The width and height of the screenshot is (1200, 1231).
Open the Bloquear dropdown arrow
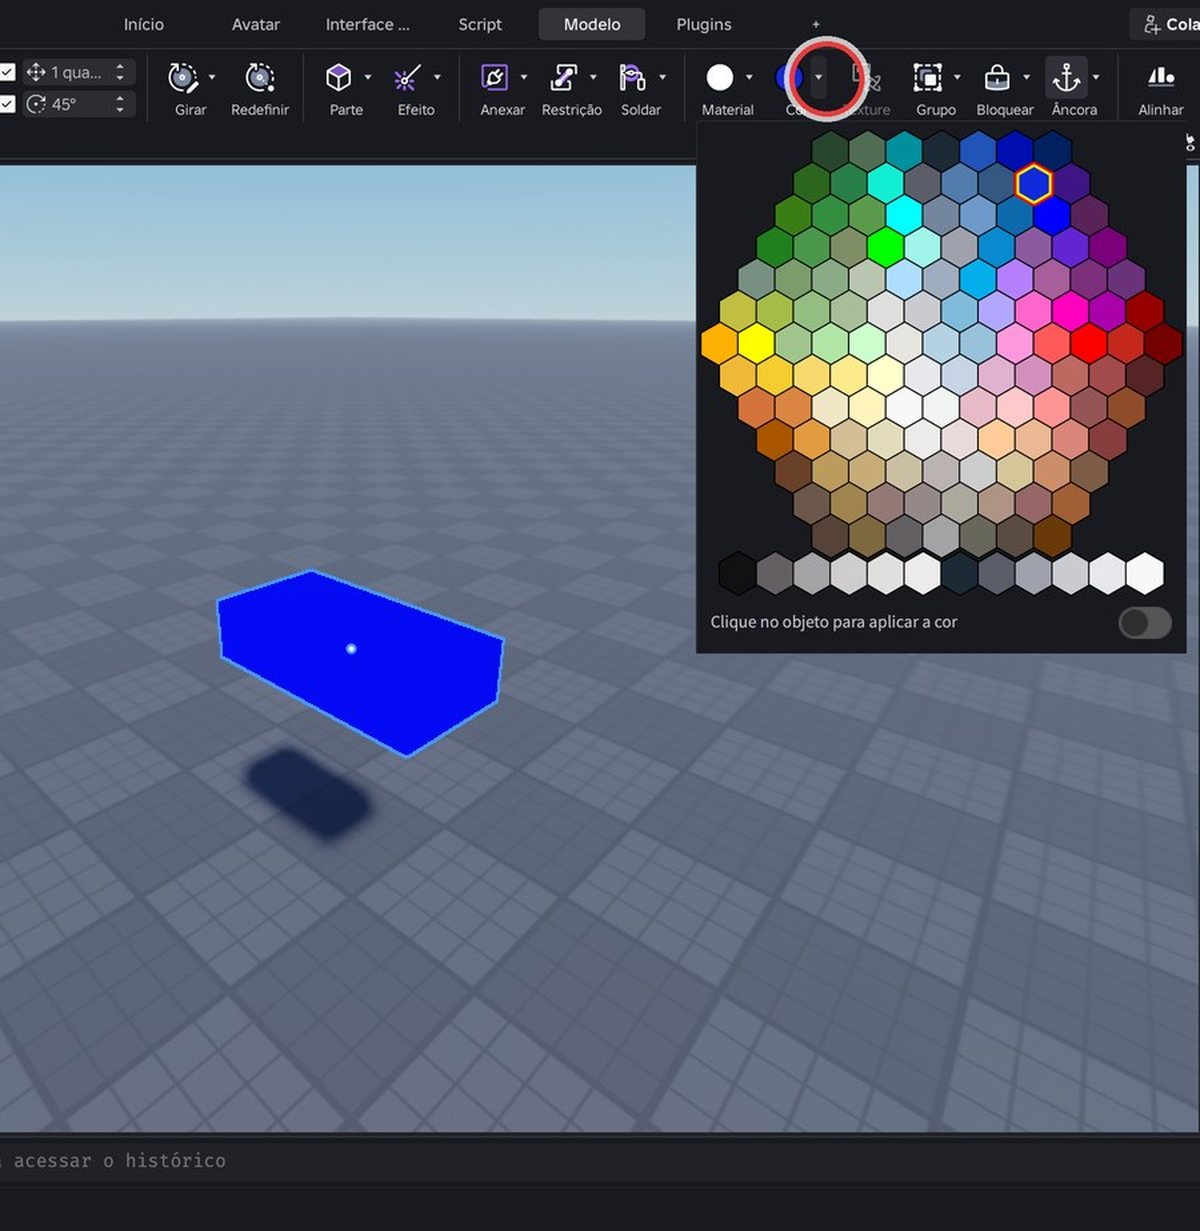1026,77
